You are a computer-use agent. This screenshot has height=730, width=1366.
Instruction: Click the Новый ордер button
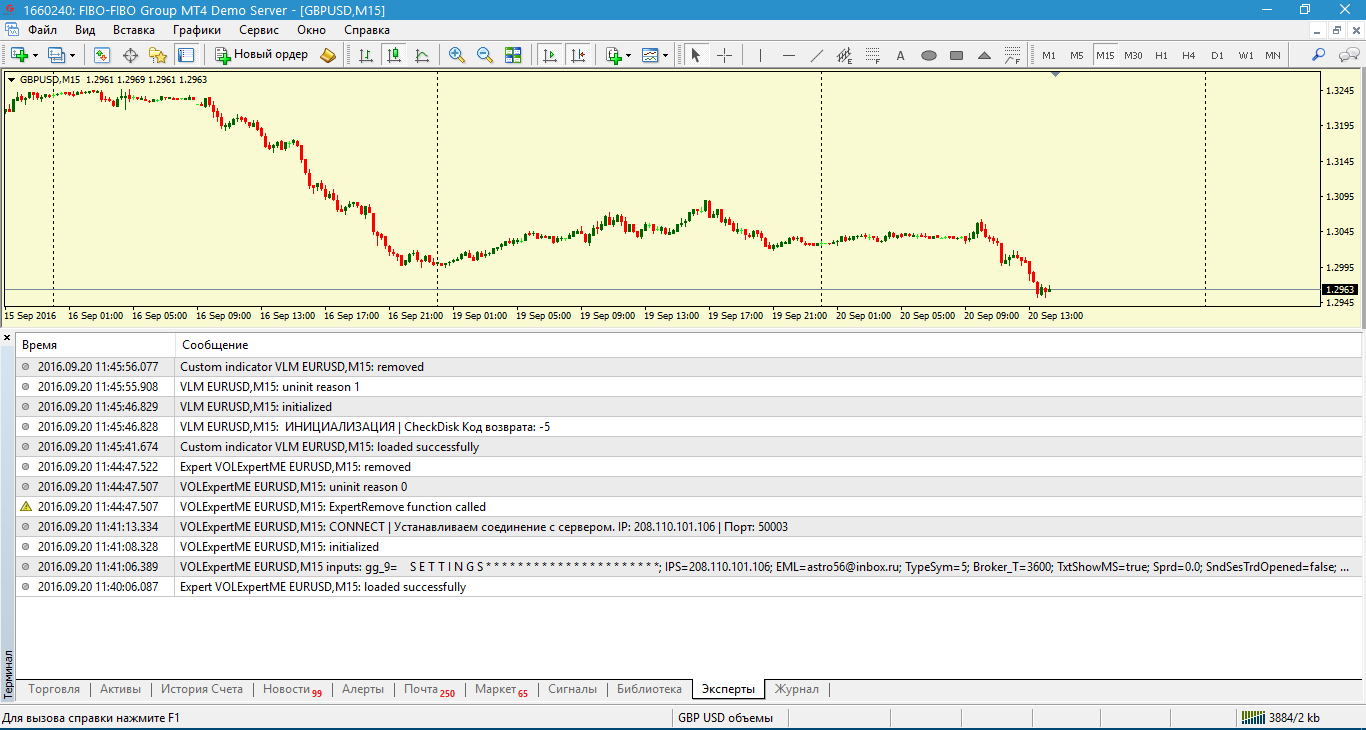(262, 55)
